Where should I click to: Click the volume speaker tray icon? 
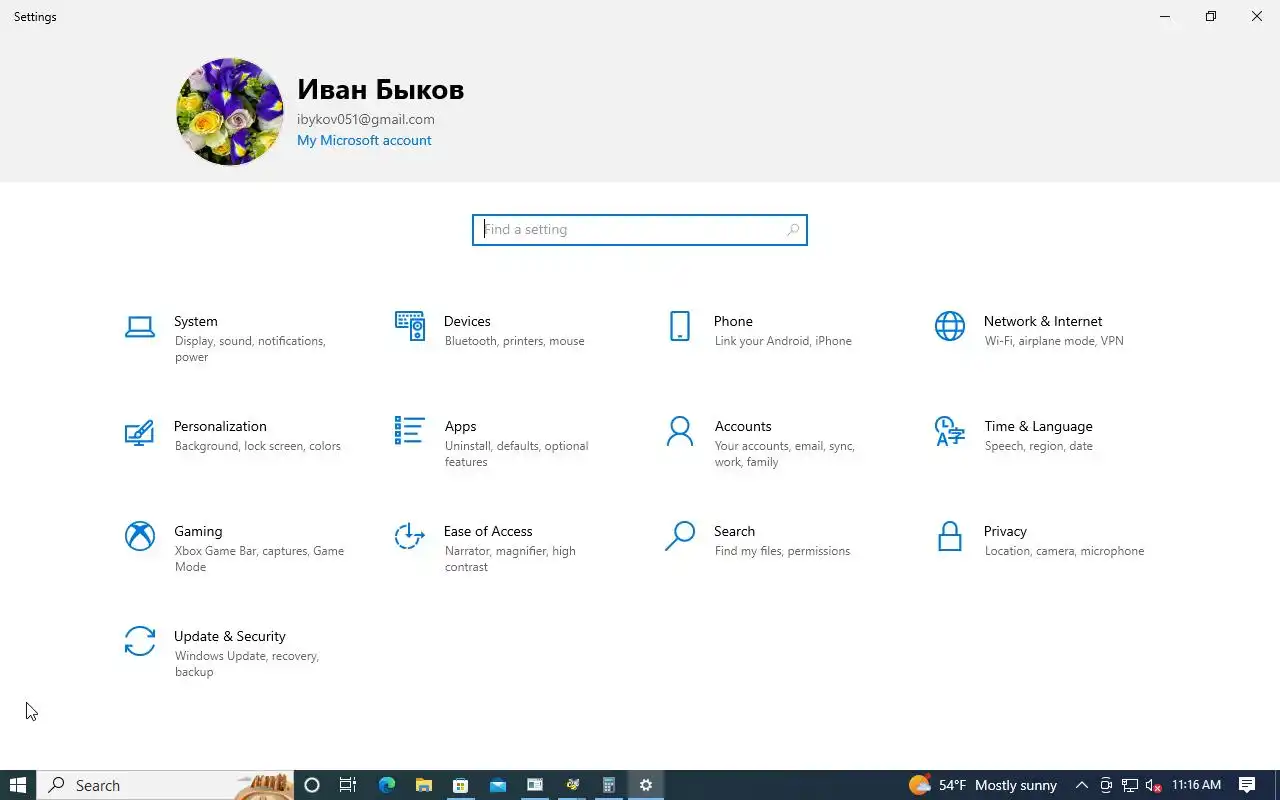coord(1153,785)
